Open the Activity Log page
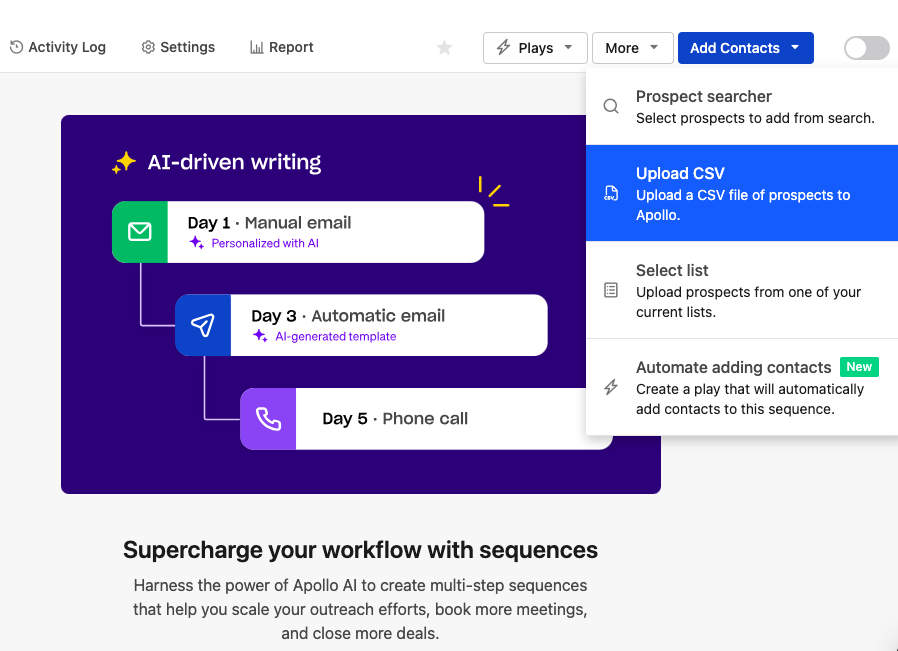 66,47
